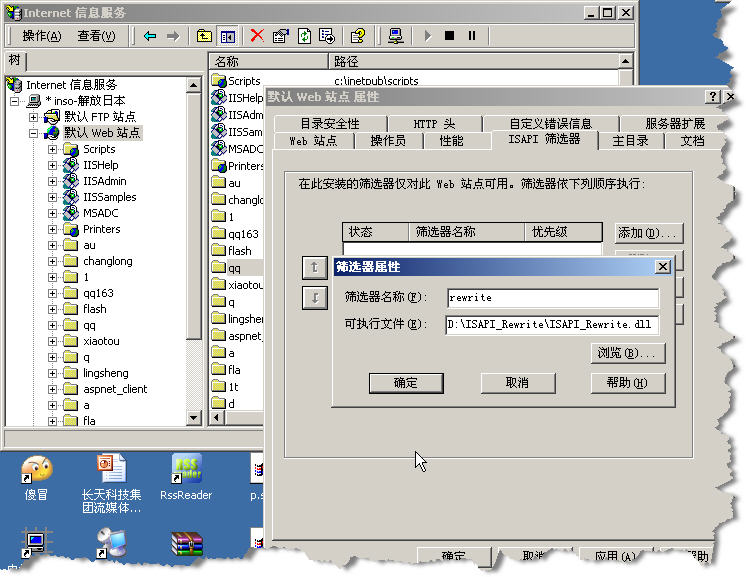
Task: Click the Pause item toolbar button
Action: pos(471,36)
